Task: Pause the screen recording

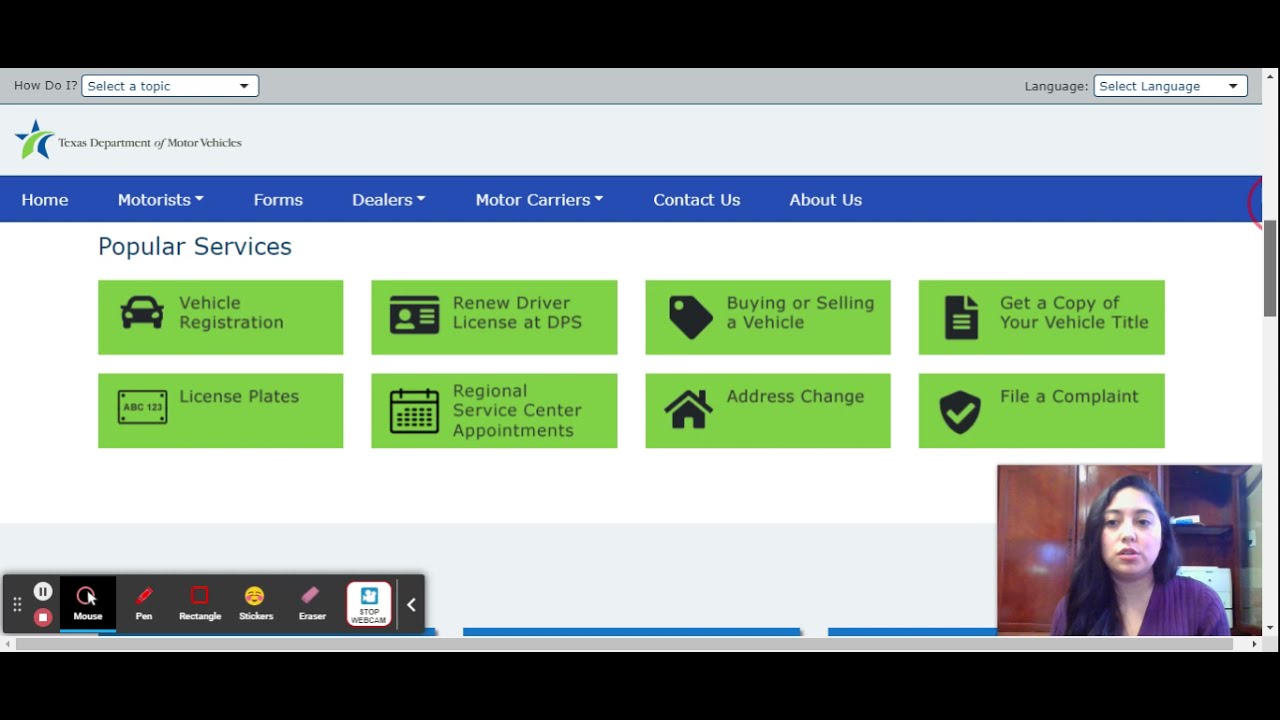Action: (x=43, y=591)
